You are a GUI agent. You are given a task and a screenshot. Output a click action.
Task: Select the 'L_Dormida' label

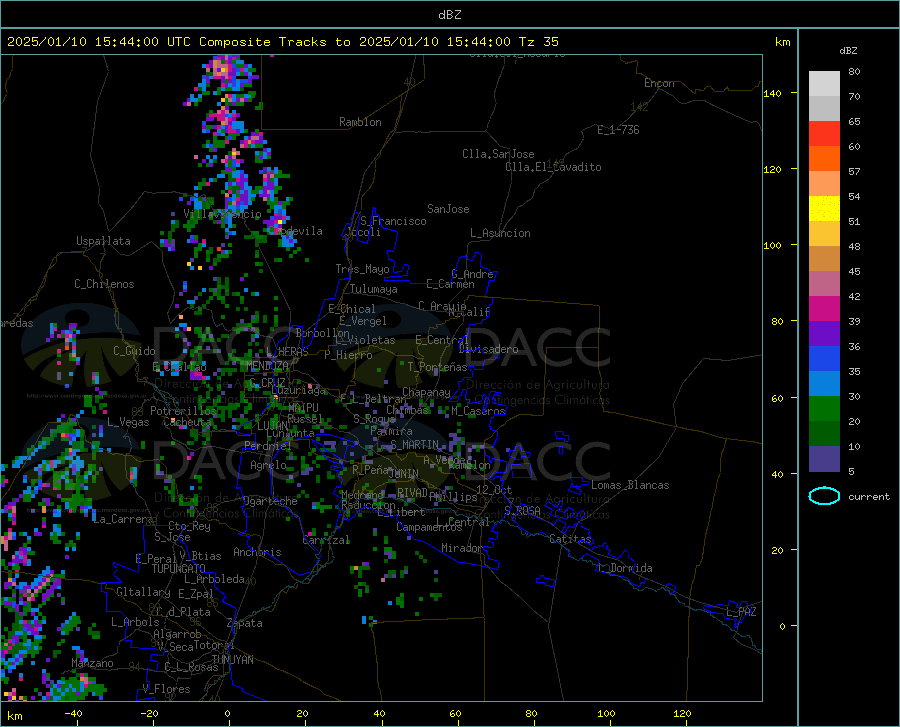pos(624,568)
